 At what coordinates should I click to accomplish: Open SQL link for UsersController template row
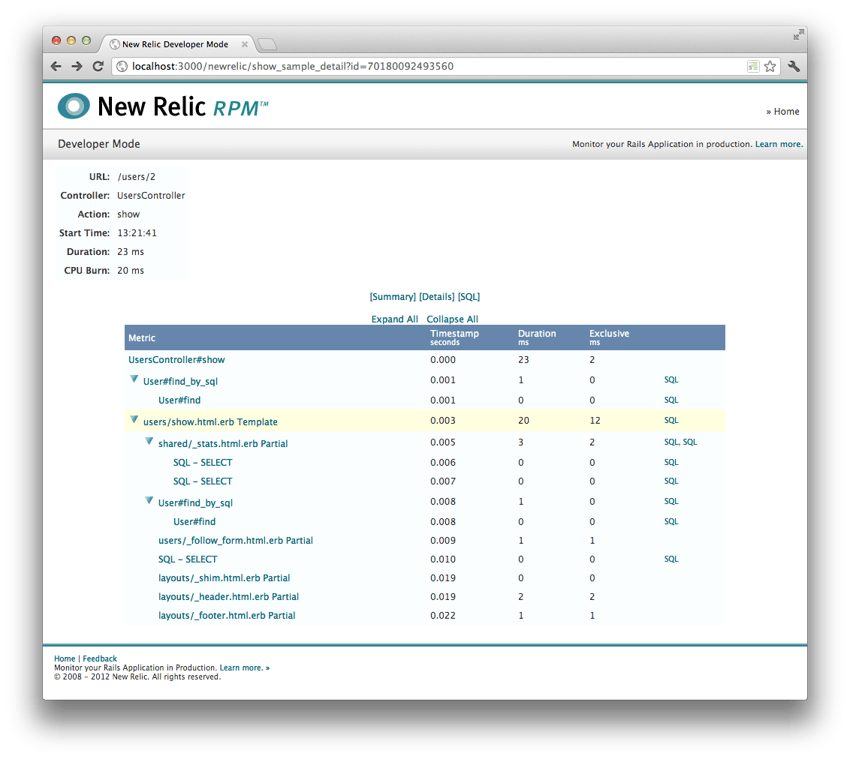(x=671, y=421)
